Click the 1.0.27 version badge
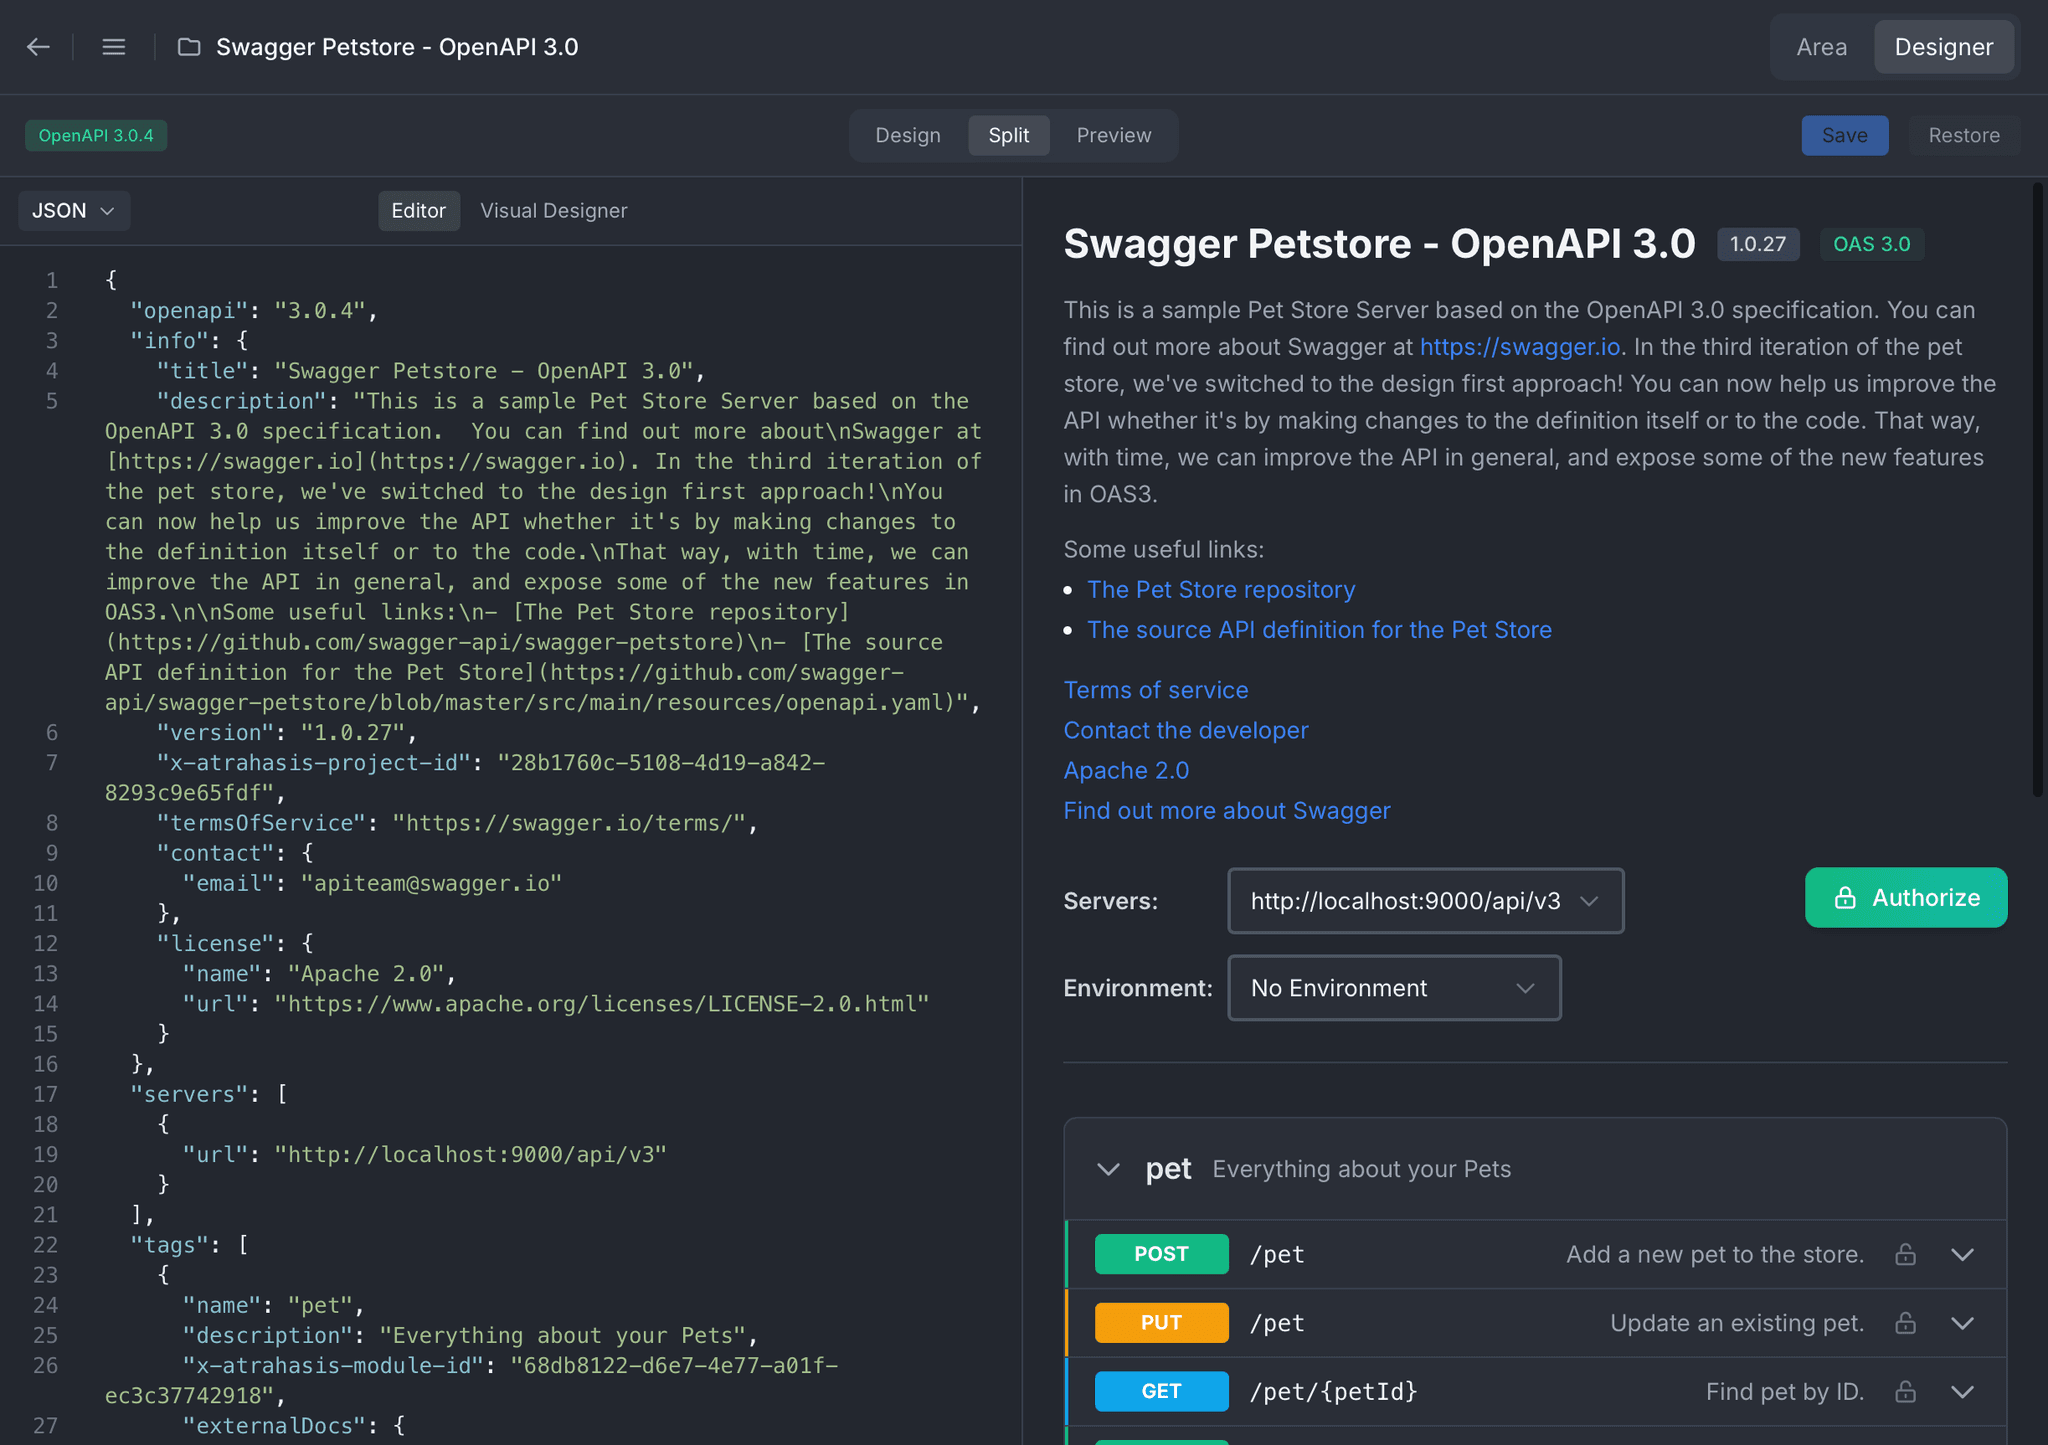Screen dimensions: 2048x1445 [1757, 244]
